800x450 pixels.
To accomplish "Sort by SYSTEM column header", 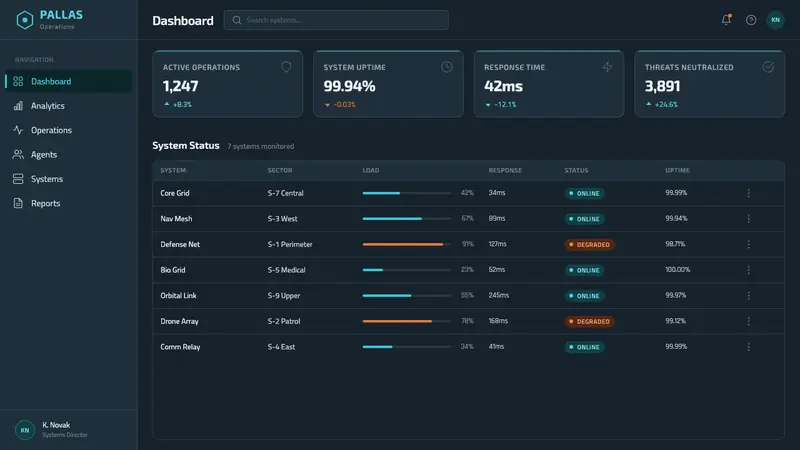I will point(173,170).
